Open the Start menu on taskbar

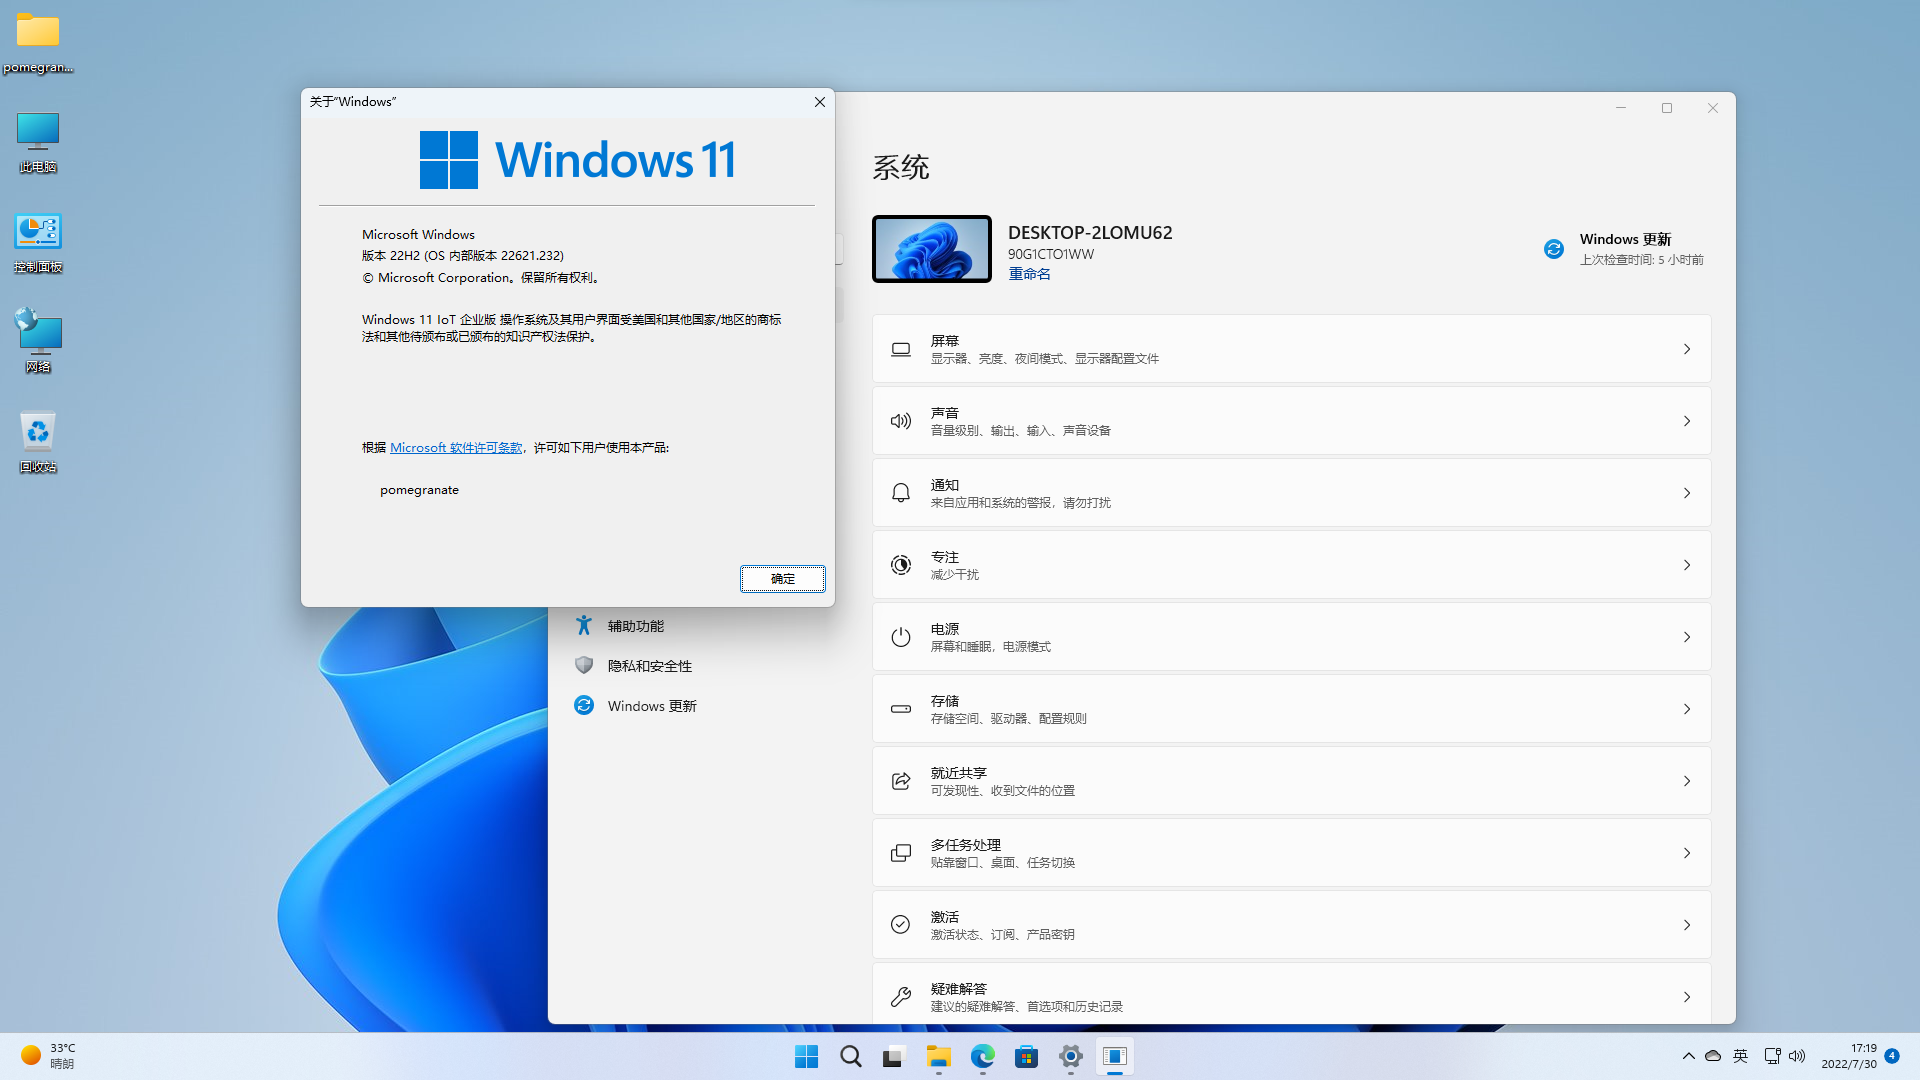click(x=806, y=1056)
